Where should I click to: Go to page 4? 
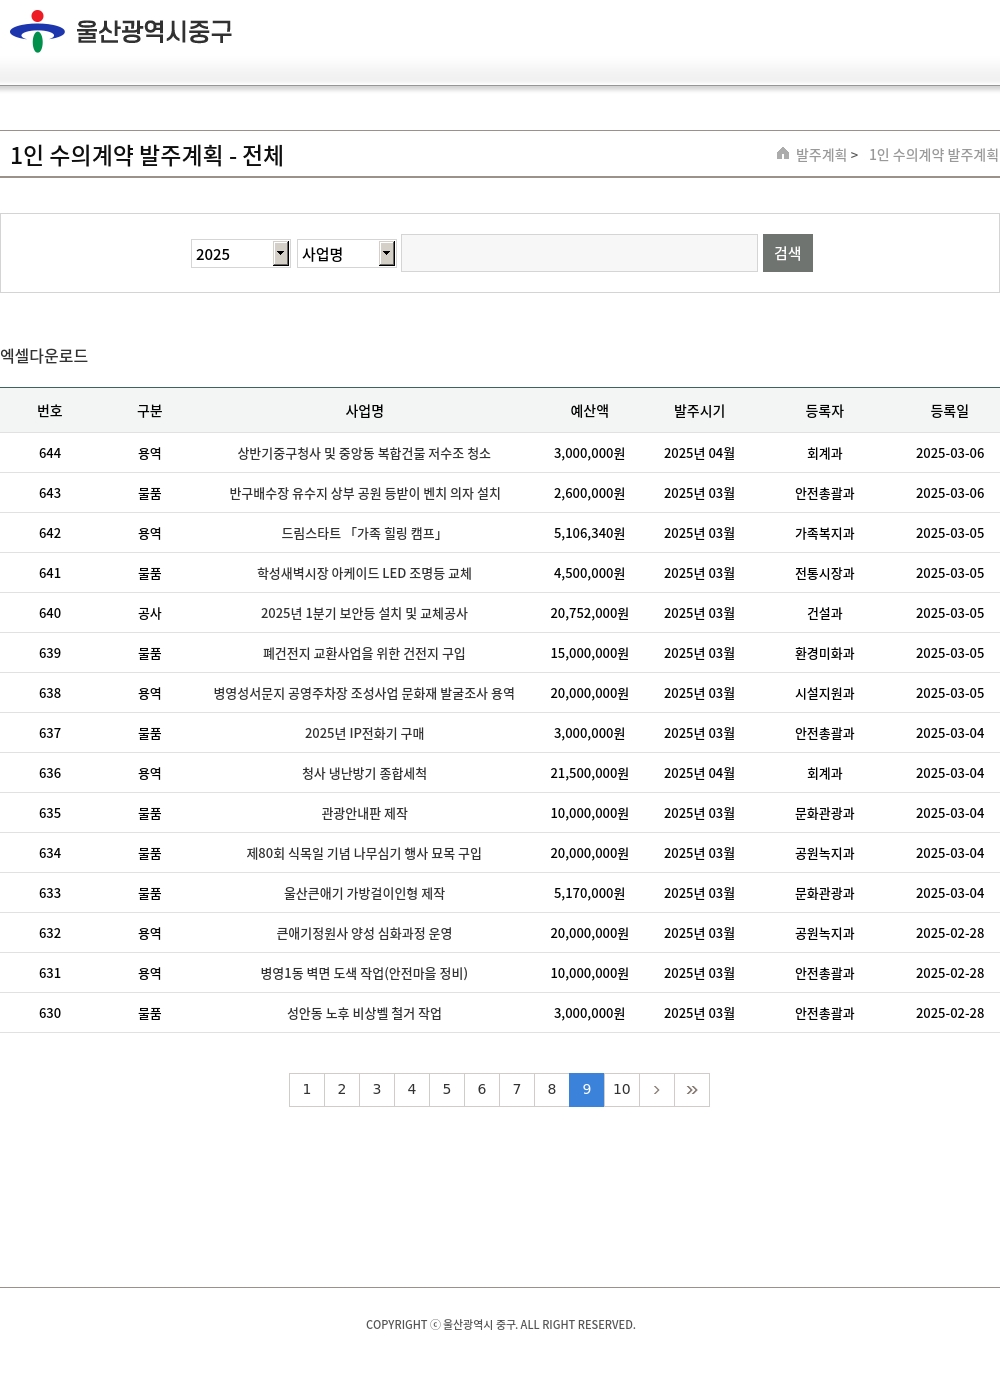coord(412,1090)
